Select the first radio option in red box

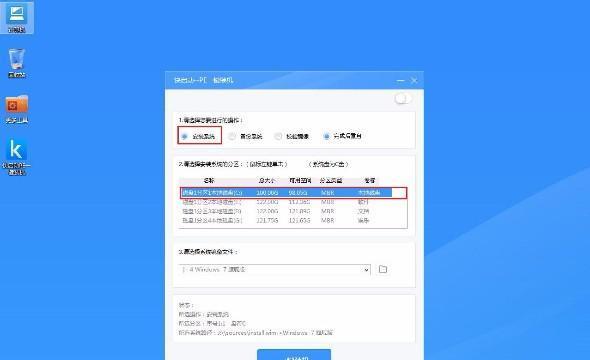coord(184,136)
